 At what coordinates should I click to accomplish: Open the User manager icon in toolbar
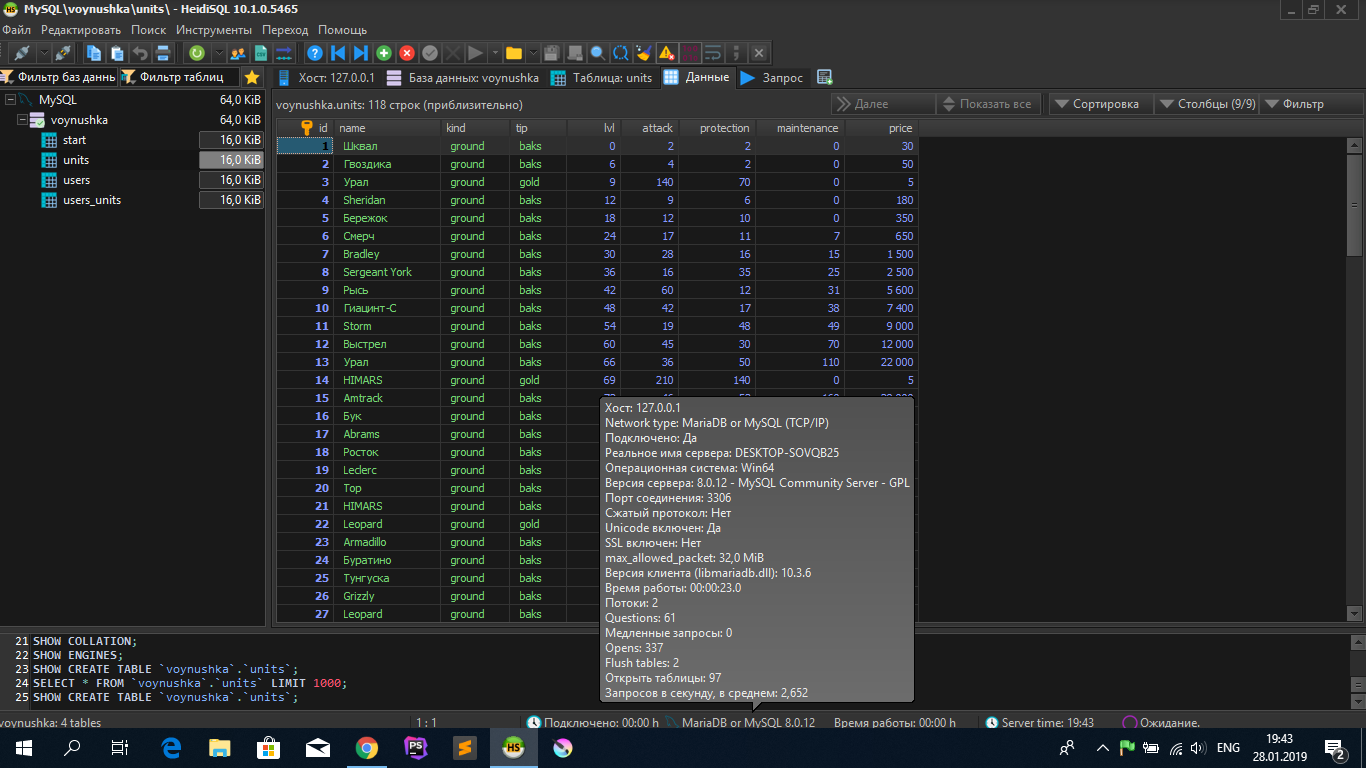pyautogui.click(x=238, y=53)
